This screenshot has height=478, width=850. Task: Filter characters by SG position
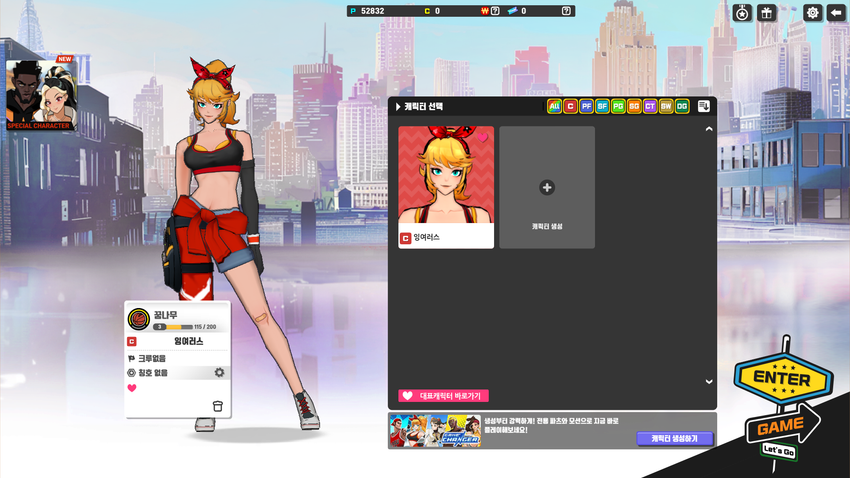pyautogui.click(x=634, y=106)
